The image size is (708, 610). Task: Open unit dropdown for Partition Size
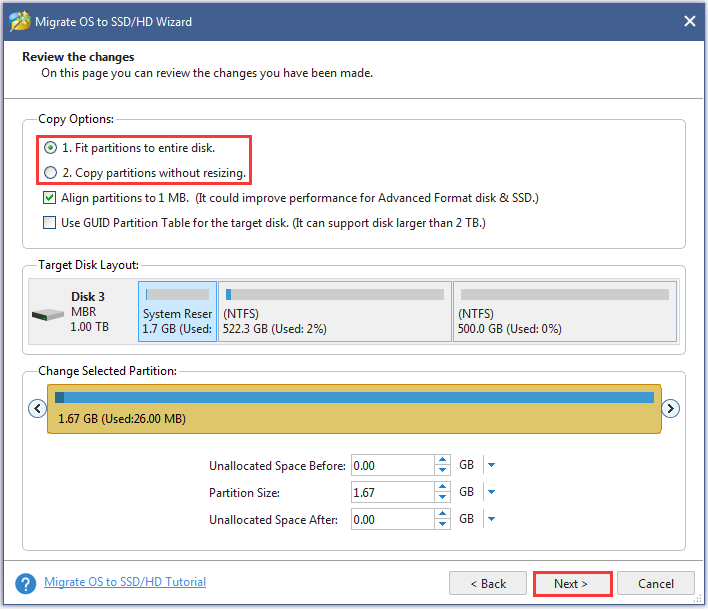pos(491,492)
